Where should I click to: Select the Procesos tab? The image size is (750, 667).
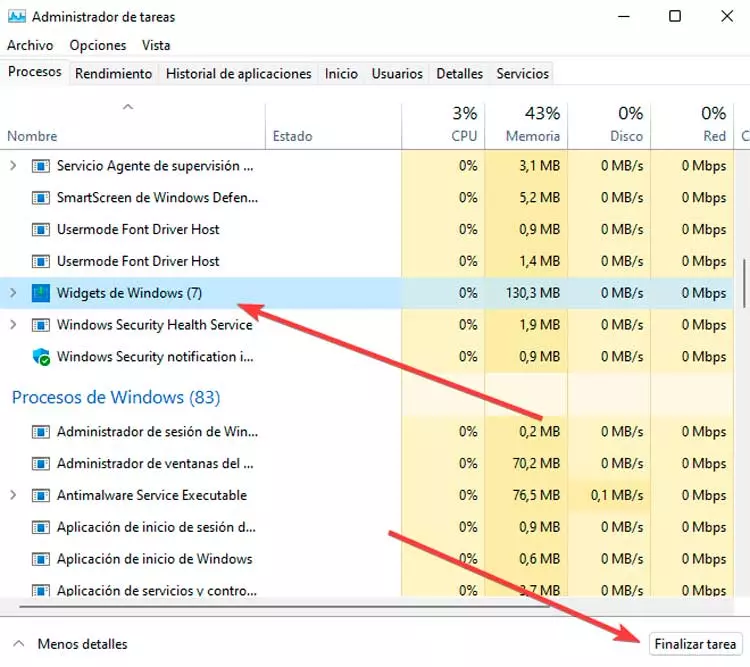tap(35, 72)
